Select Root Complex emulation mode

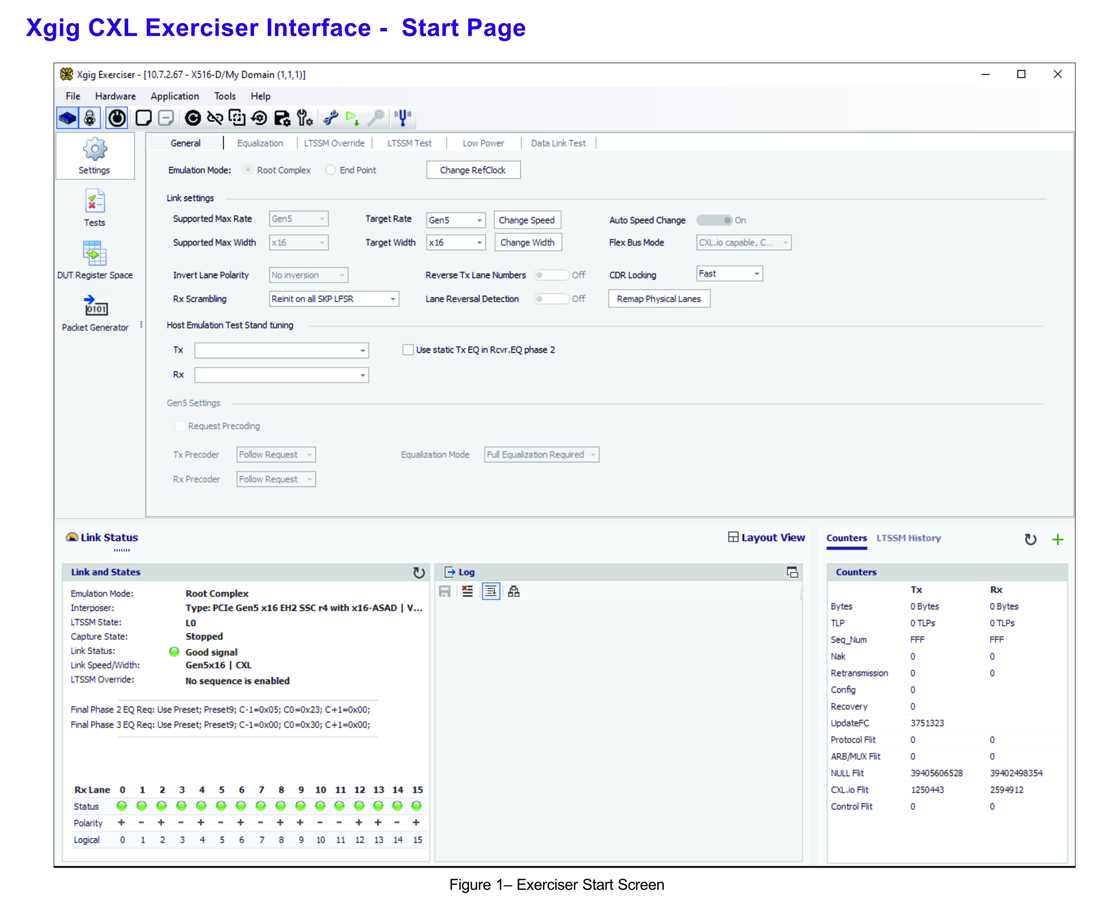[x=278, y=170]
